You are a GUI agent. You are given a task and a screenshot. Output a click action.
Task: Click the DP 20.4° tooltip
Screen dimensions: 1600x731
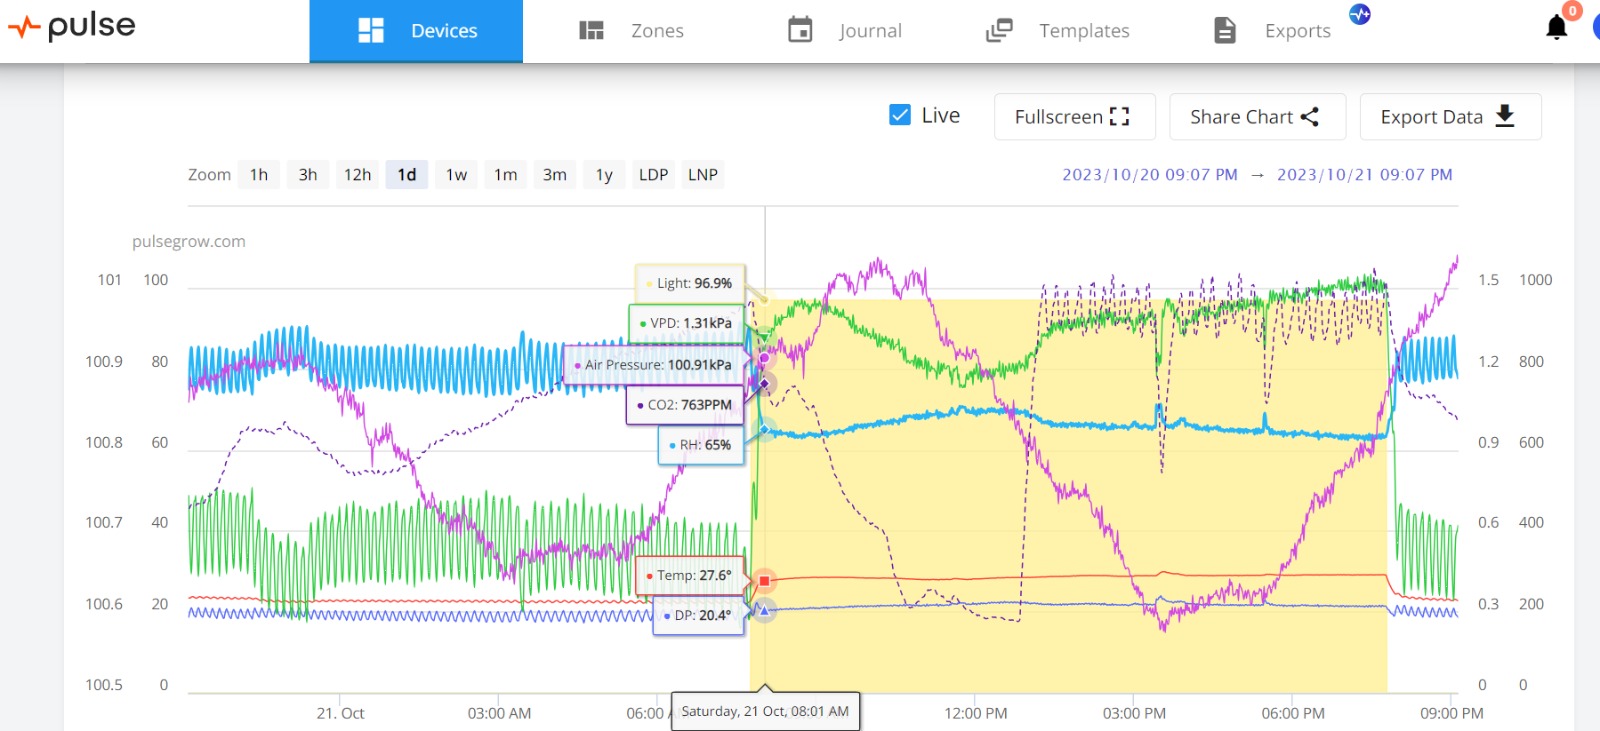click(x=699, y=616)
